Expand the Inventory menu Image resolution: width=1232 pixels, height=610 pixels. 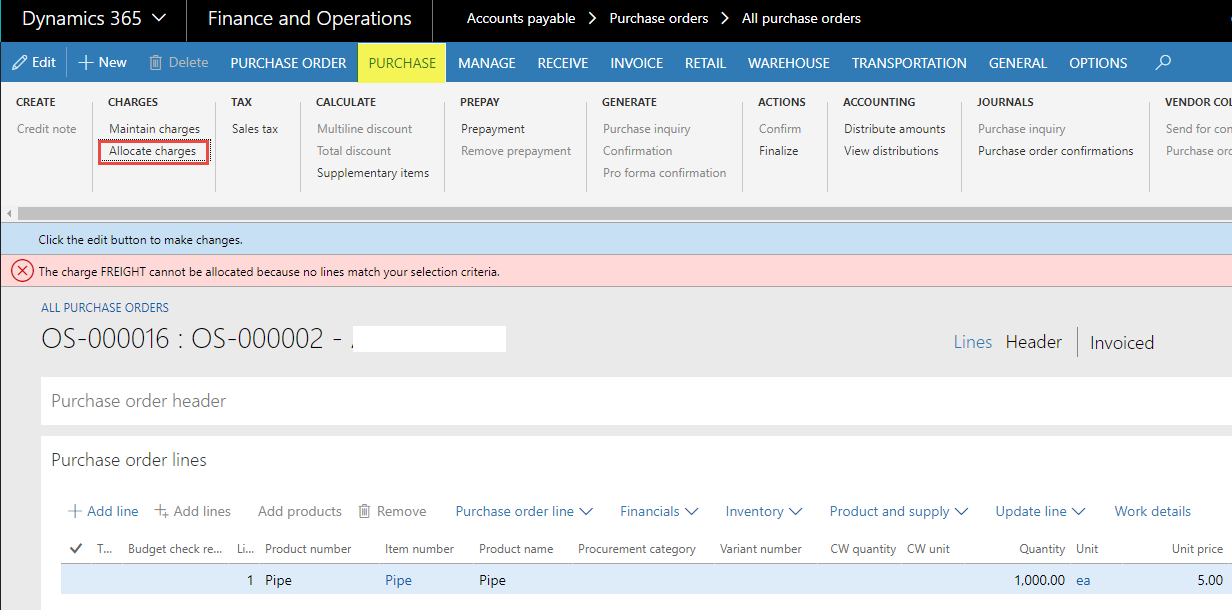[764, 511]
